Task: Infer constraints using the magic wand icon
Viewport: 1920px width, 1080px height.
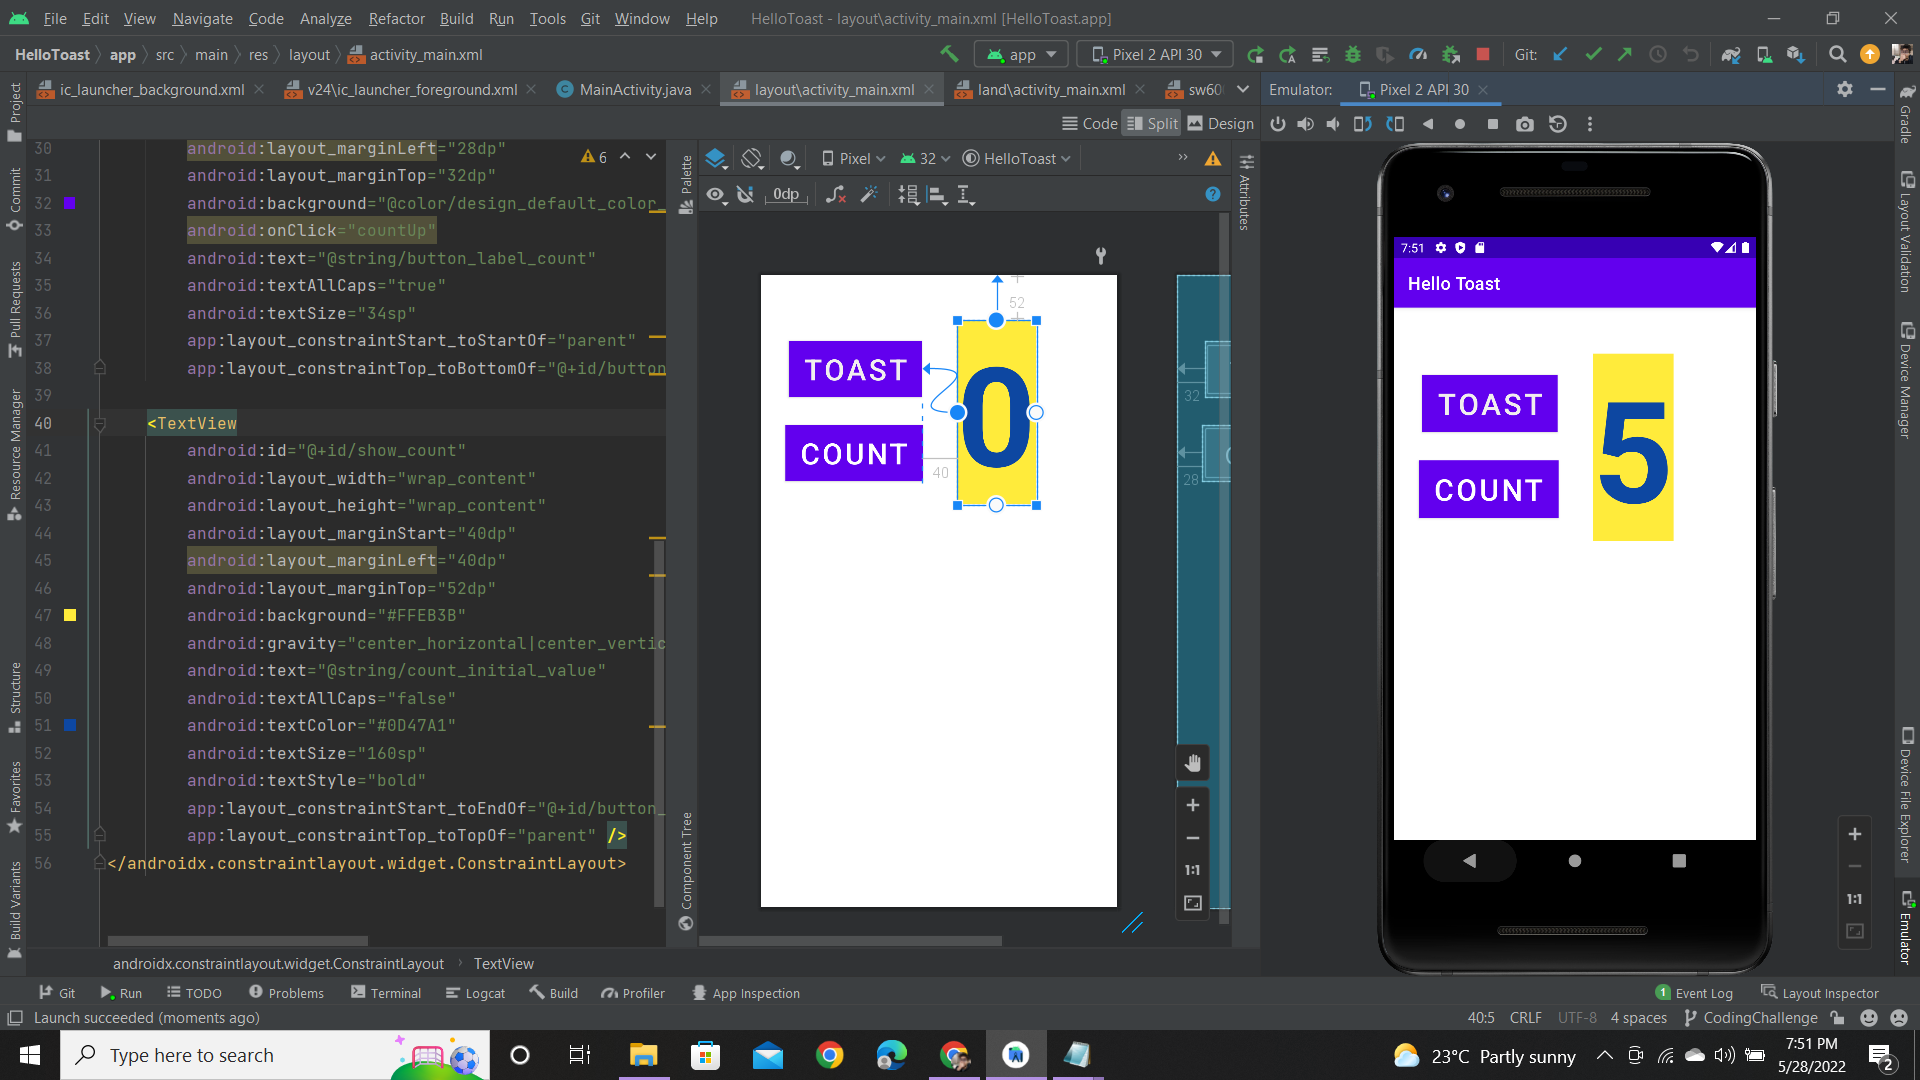Action: tap(869, 195)
